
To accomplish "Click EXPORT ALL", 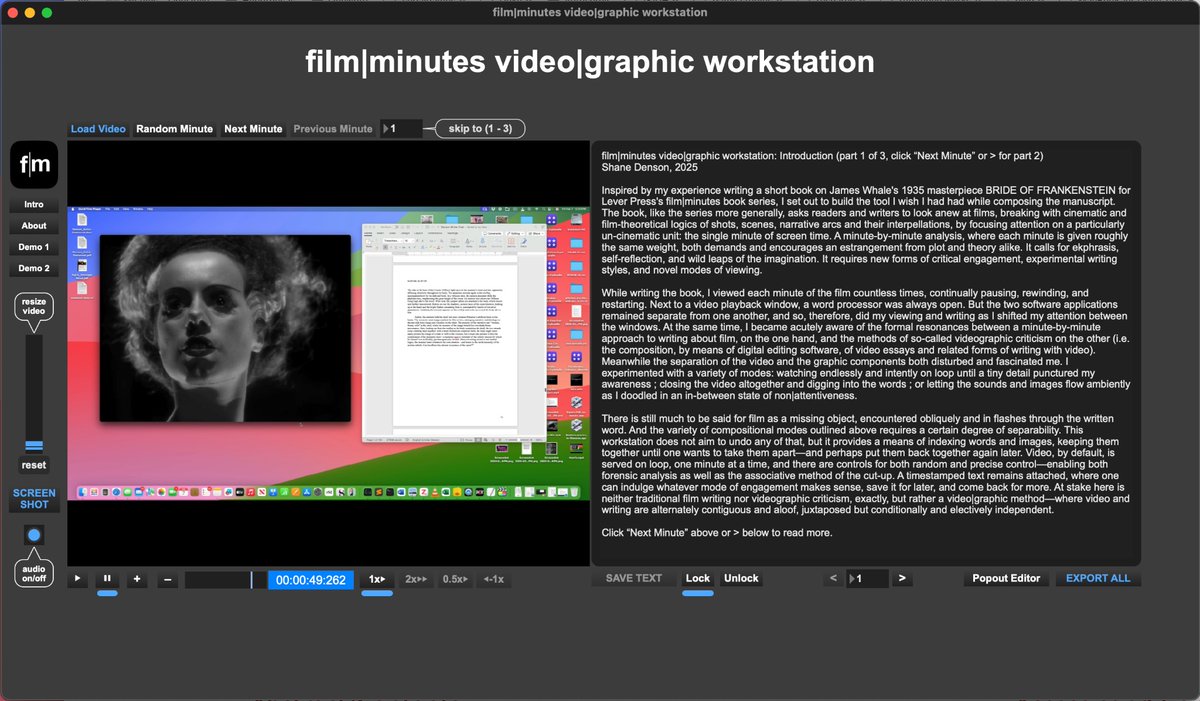I will coord(1098,578).
